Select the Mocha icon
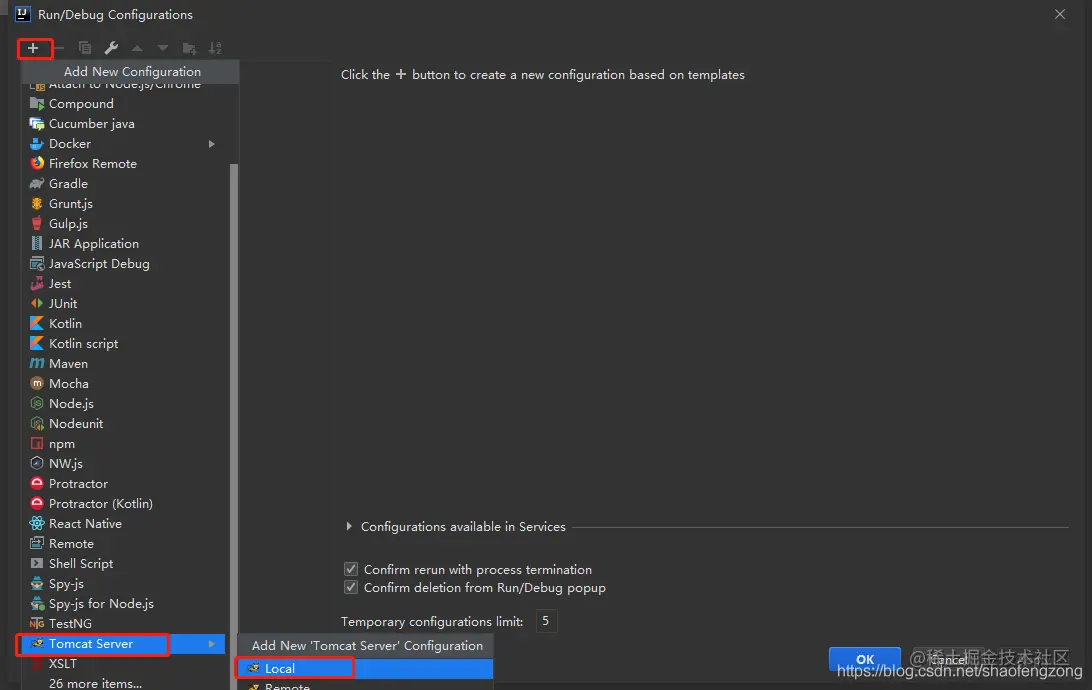This screenshot has height=690, width=1092. pos(37,384)
